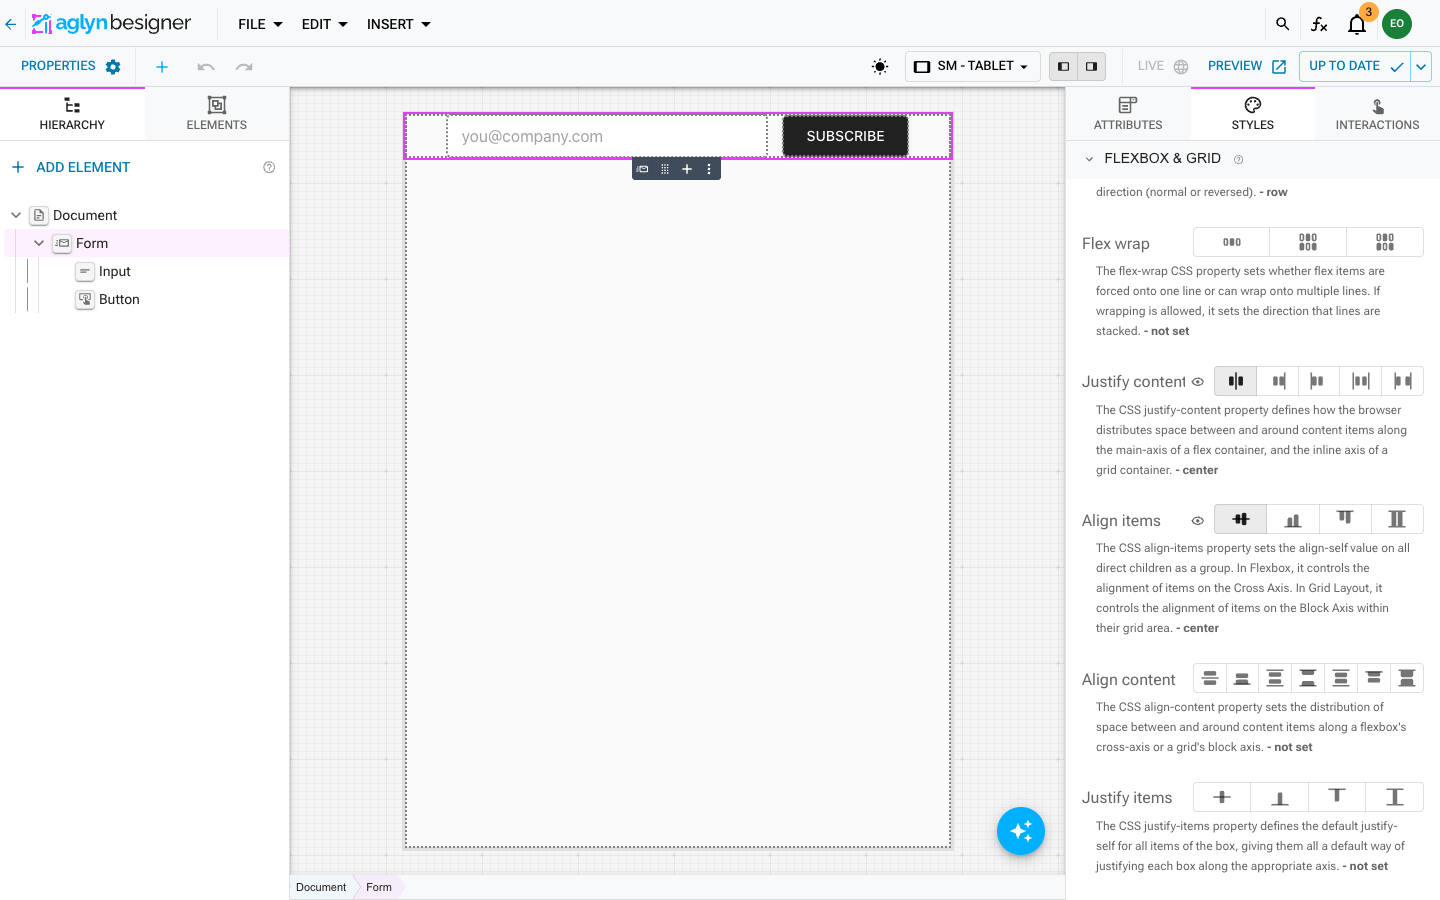Click the back arrow beside aglyn logo
The width and height of the screenshot is (1440, 900).
pyautogui.click(x=11, y=24)
